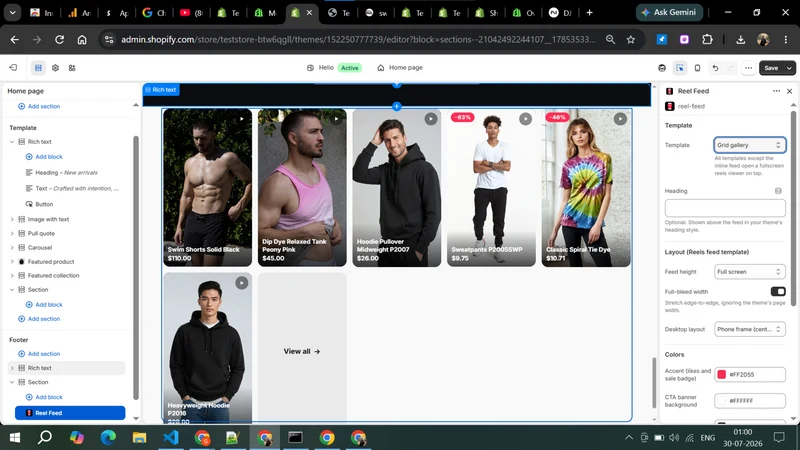The height and width of the screenshot is (450, 800).
Task: Open the Save button dropdown arrow
Action: click(x=789, y=68)
